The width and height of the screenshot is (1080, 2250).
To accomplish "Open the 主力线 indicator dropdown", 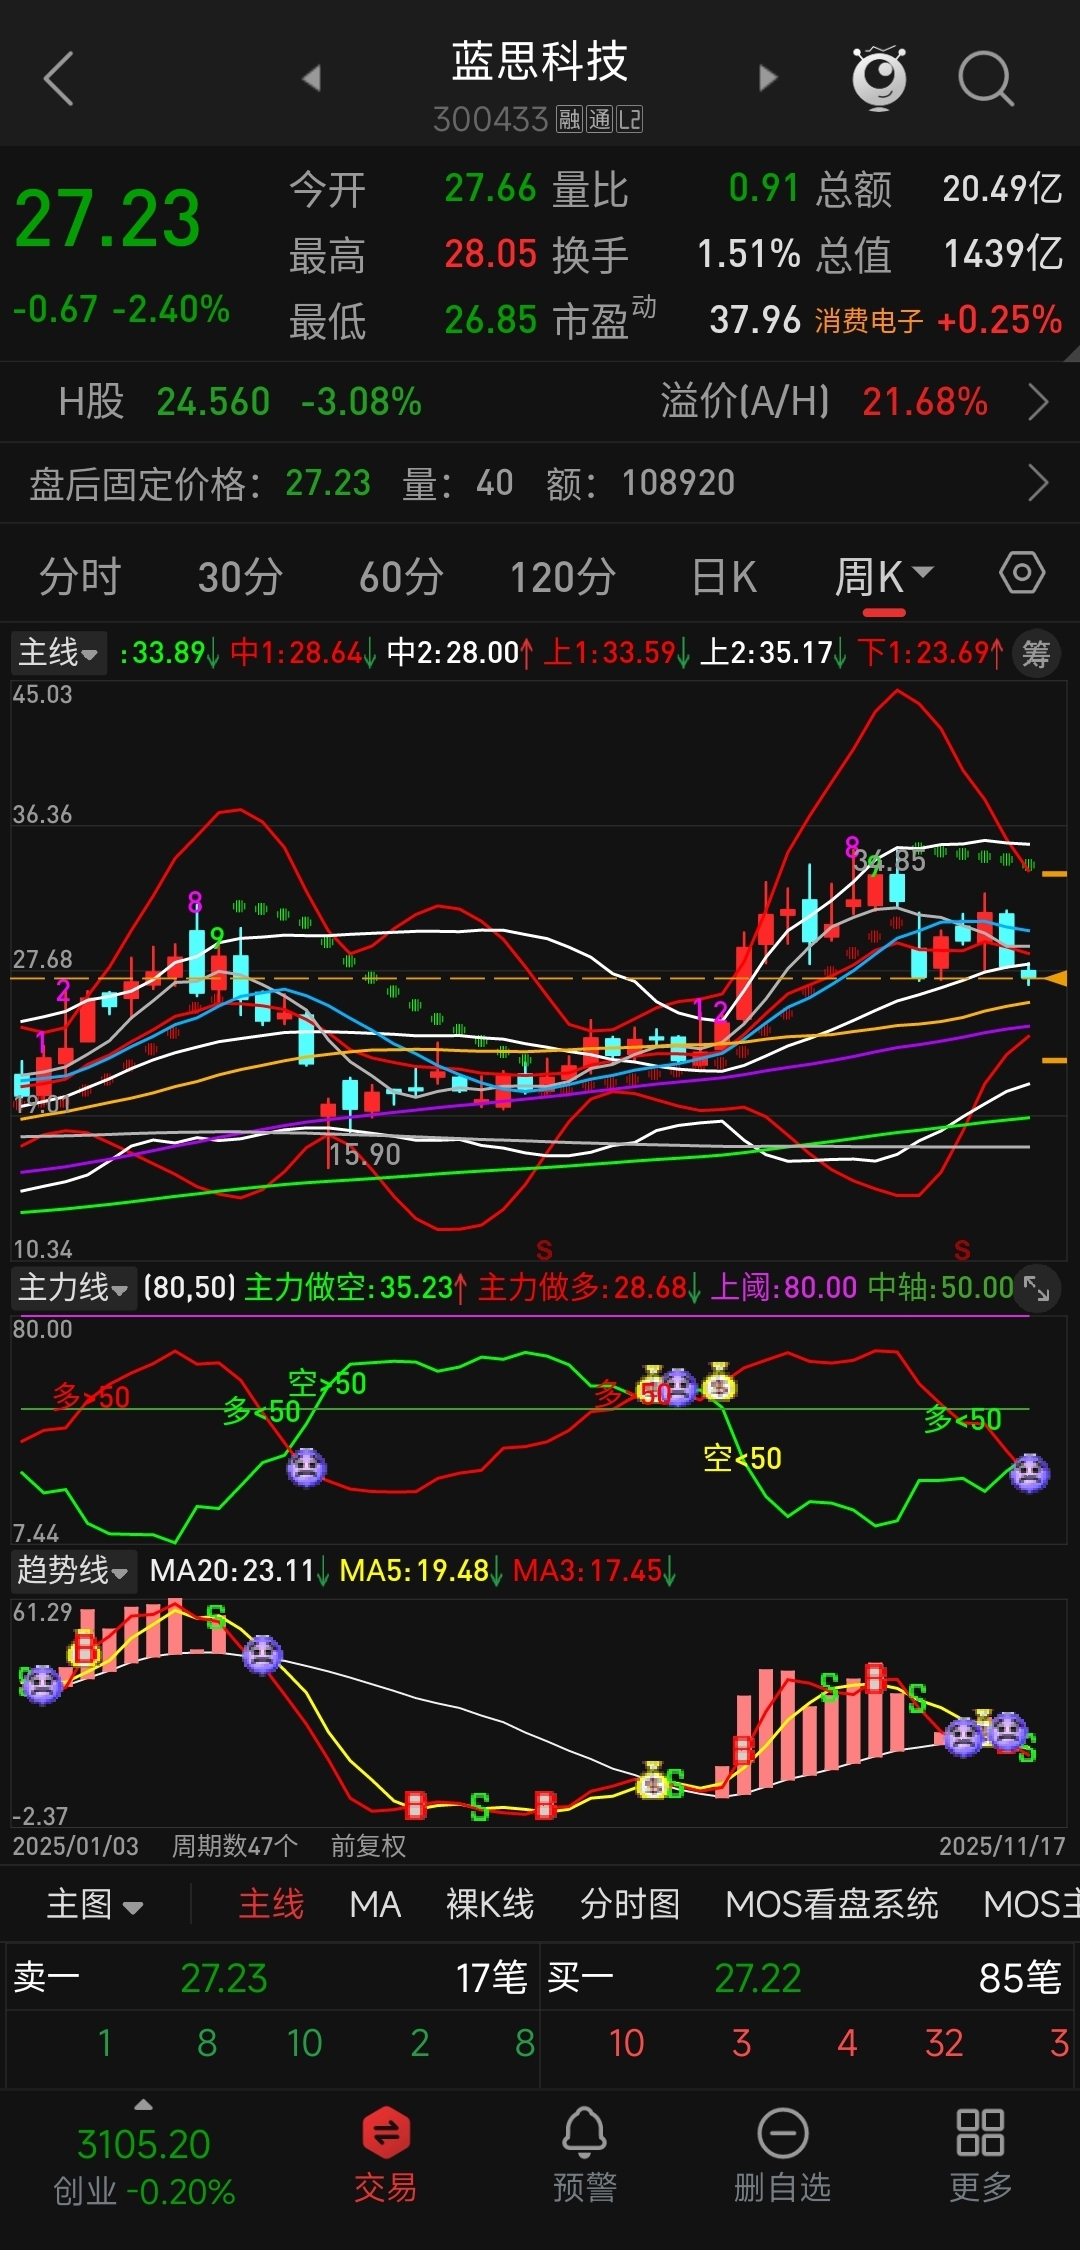I will 73,1287.
